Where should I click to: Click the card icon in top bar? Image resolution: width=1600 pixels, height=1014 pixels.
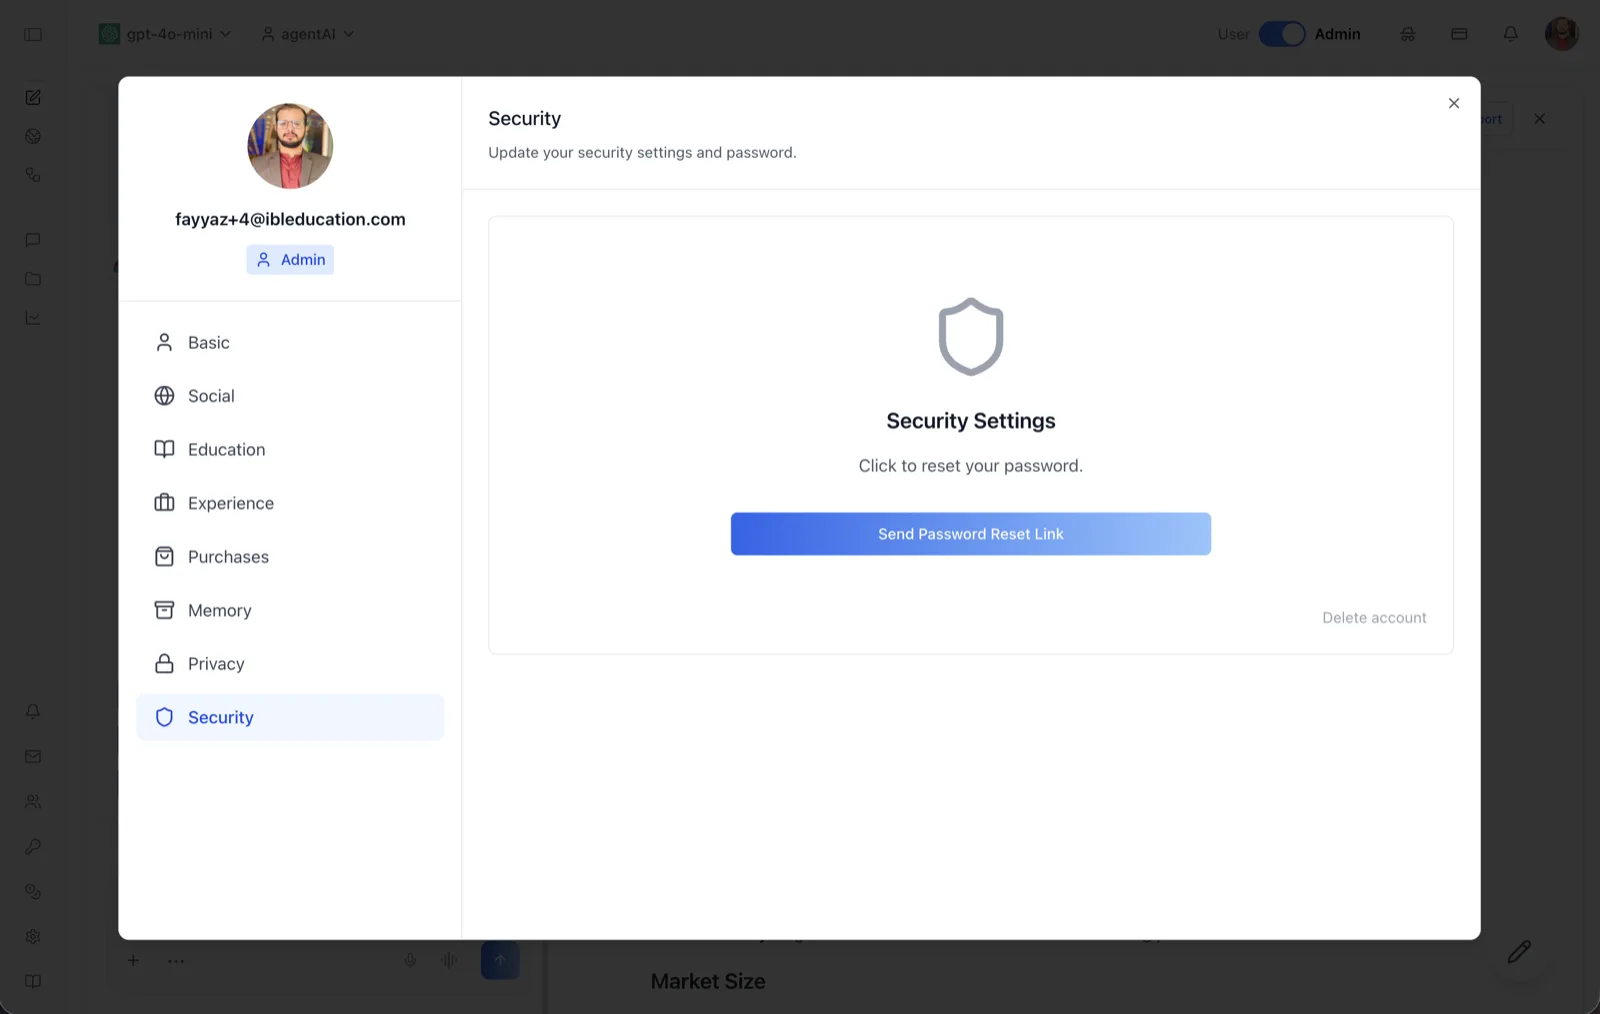pos(1459,34)
